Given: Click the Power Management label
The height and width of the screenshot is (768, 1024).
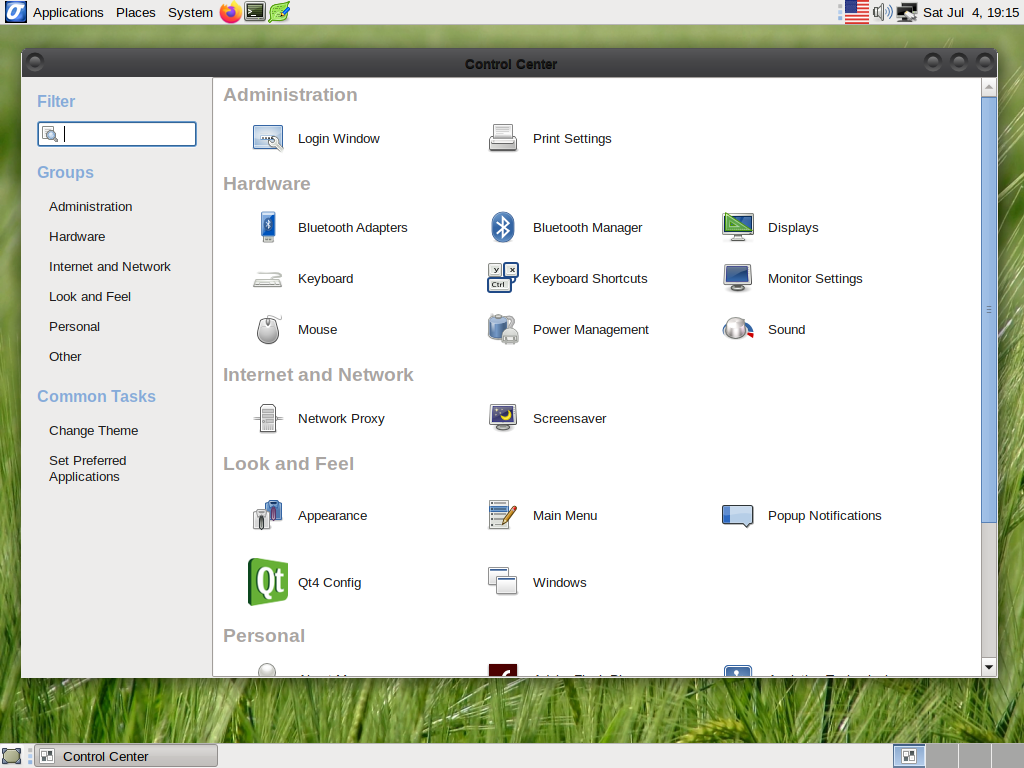Looking at the screenshot, I should click(591, 329).
